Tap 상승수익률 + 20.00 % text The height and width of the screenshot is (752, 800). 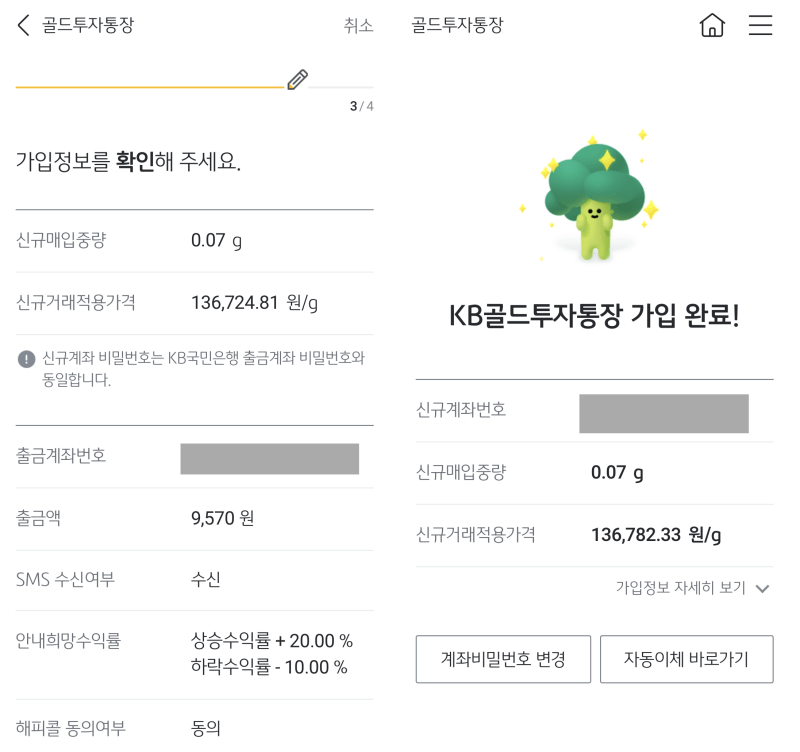(271, 640)
